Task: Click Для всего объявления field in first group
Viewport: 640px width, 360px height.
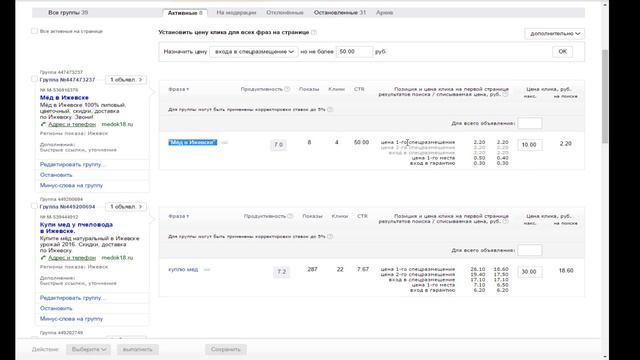Action: pyautogui.click(x=530, y=123)
